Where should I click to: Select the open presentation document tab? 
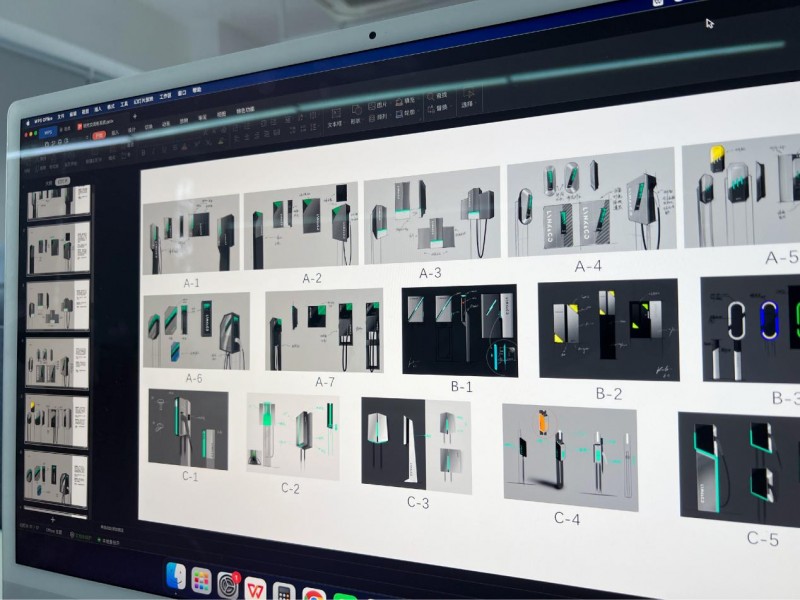point(96,124)
